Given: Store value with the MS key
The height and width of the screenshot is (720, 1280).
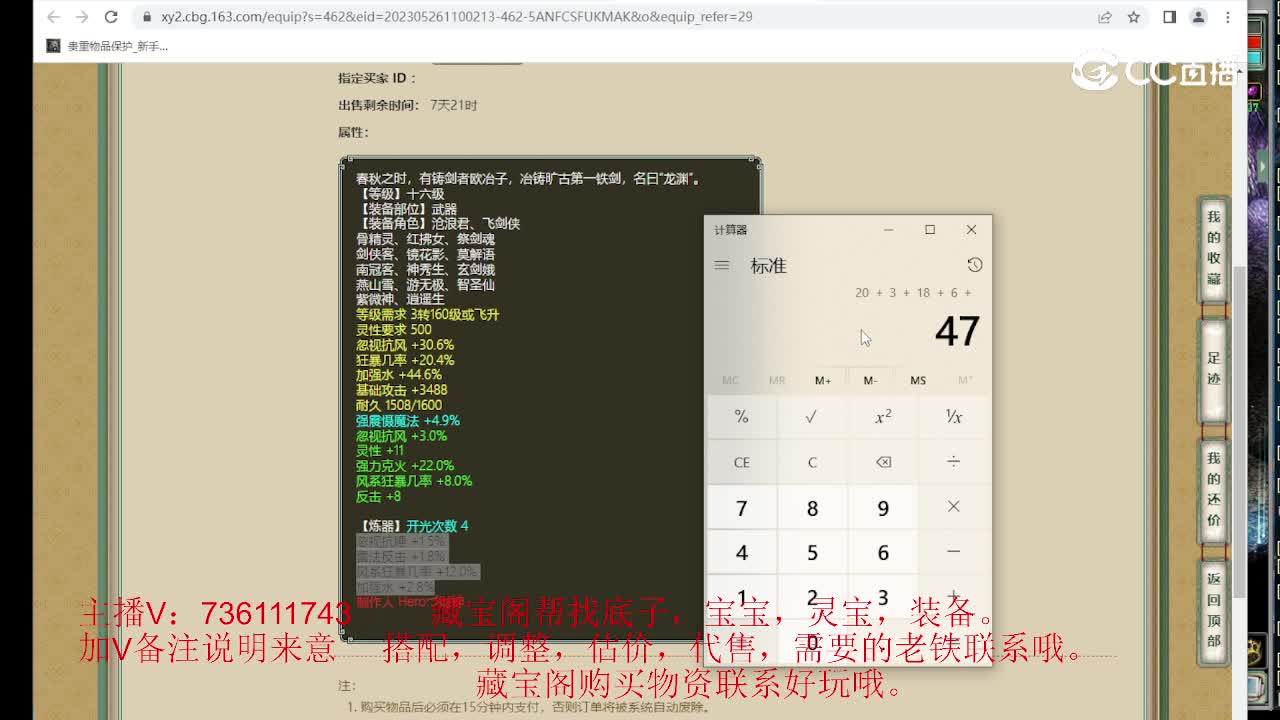Looking at the screenshot, I should click(918, 380).
